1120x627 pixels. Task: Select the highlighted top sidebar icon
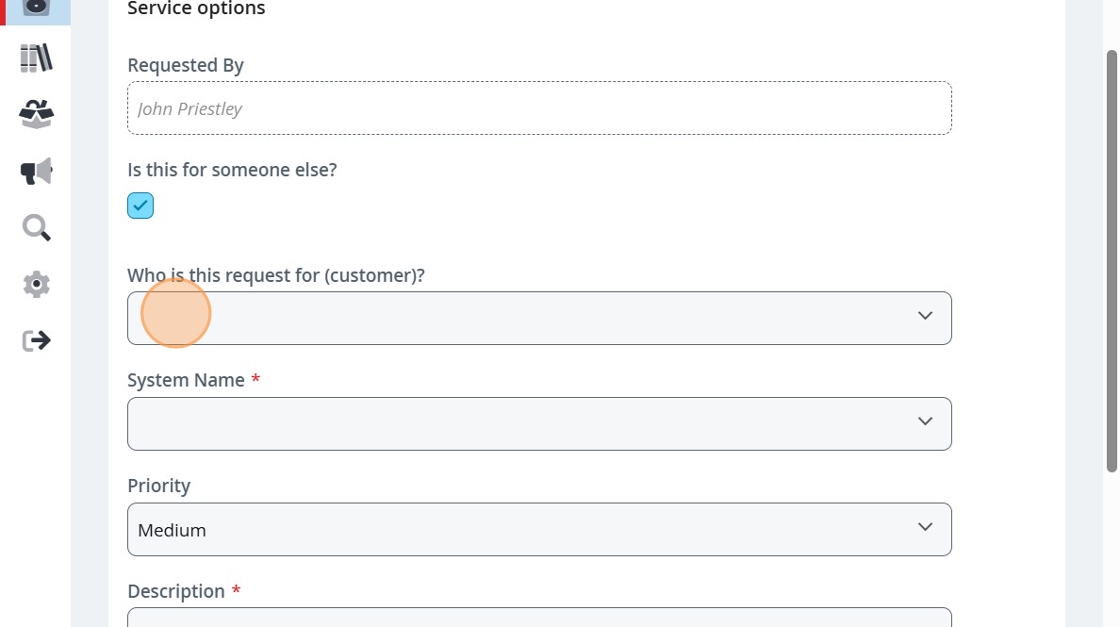click(36, 8)
